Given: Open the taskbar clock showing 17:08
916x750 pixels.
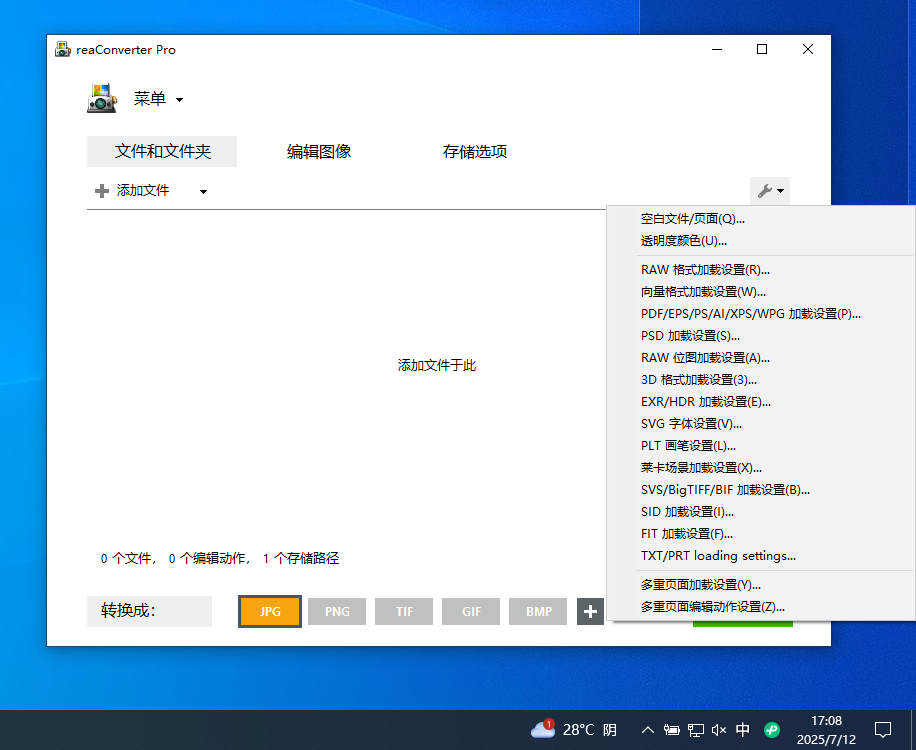Looking at the screenshot, I should point(826,730).
